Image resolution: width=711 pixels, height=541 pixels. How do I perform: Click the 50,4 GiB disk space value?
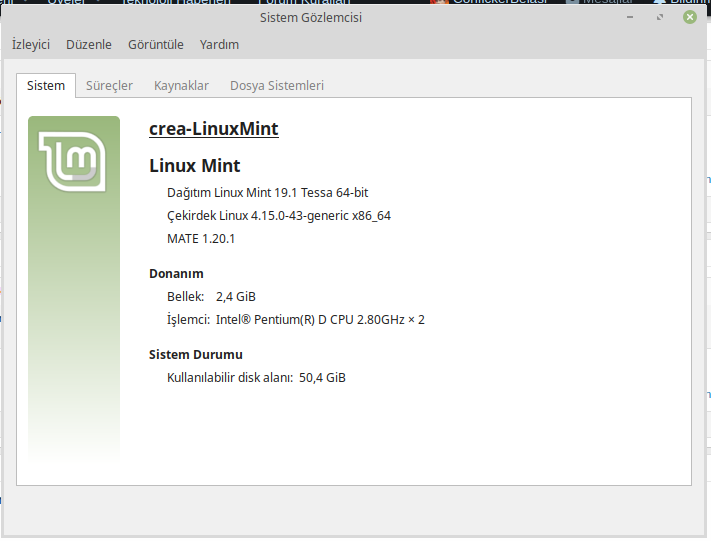tap(322, 378)
